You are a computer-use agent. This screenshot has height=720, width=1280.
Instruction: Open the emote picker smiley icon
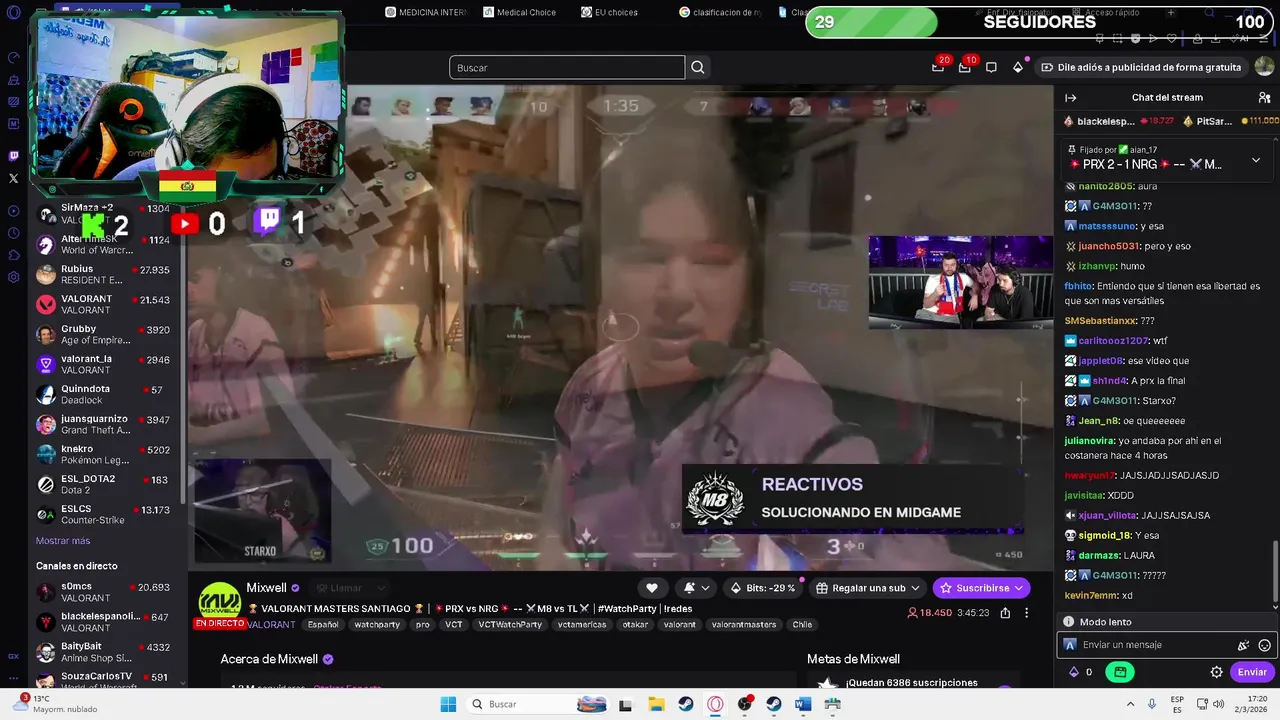[1264, 645]
